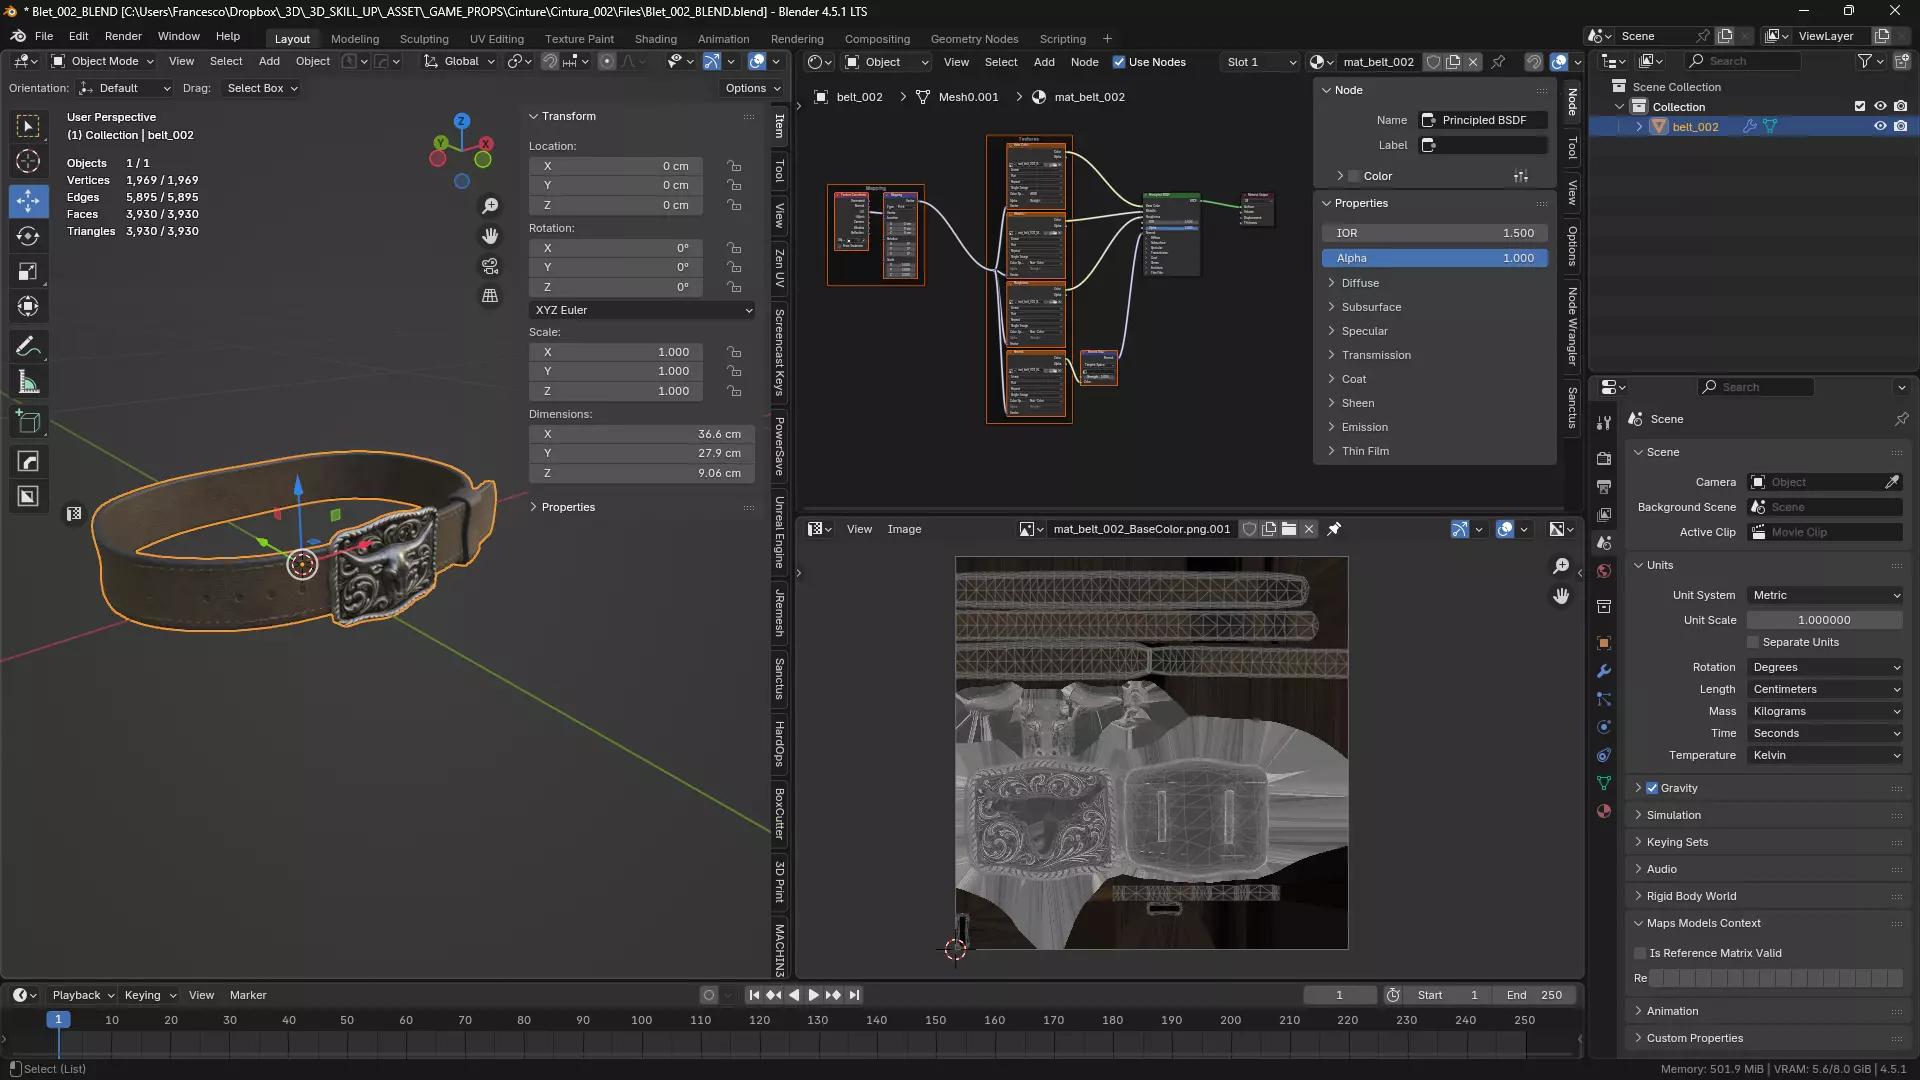Image resolution: width=1920 pixels, height=1080 pixels.
Task: Open the Modifiers wrench properties tab
Action: click(x=1604, y=671)
